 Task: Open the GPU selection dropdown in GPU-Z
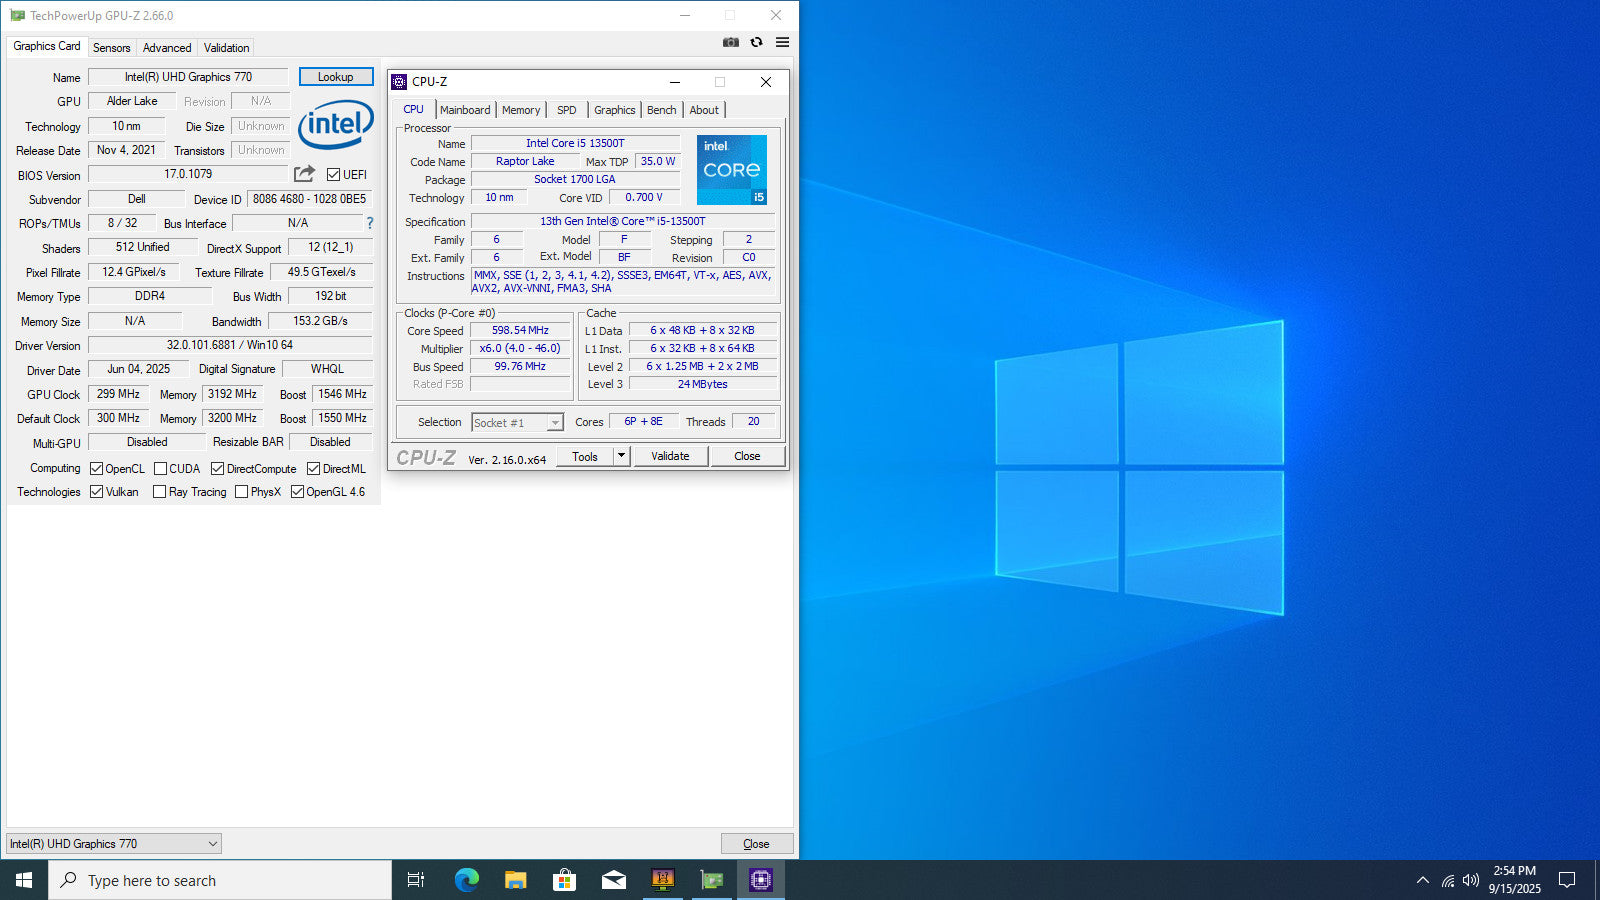click(x=114, y=844)
